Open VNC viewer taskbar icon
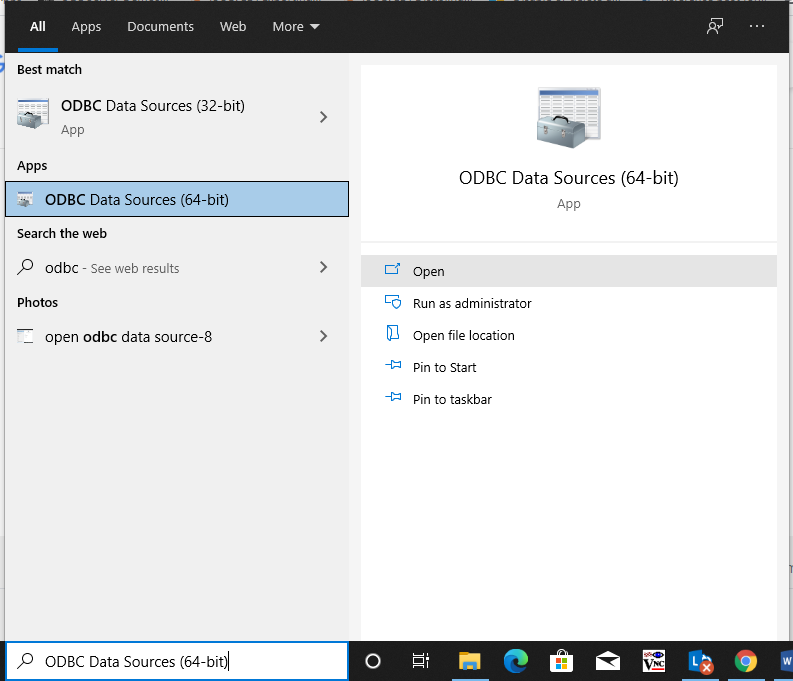The image size is (793, 681). click(653, 661)
